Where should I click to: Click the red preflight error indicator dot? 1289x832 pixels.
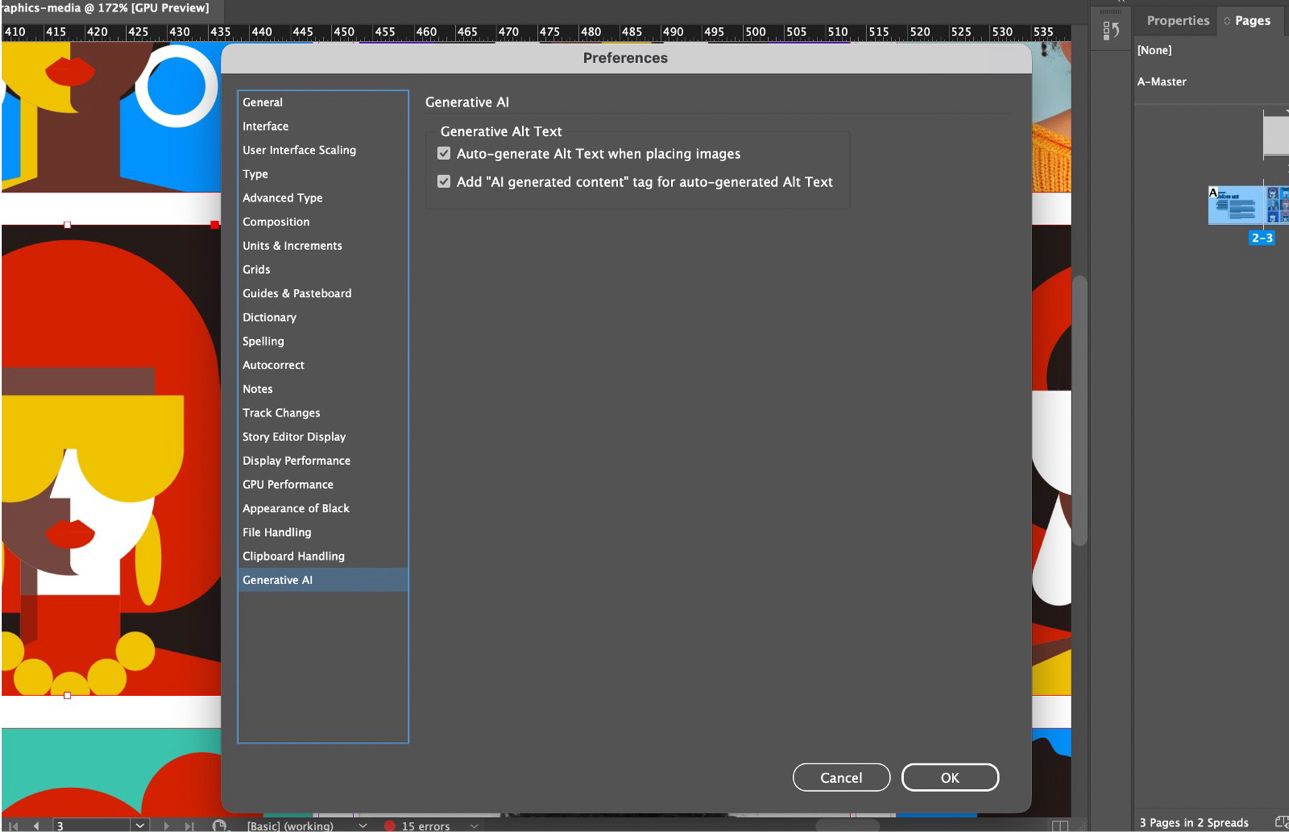[x=390, y=827]
